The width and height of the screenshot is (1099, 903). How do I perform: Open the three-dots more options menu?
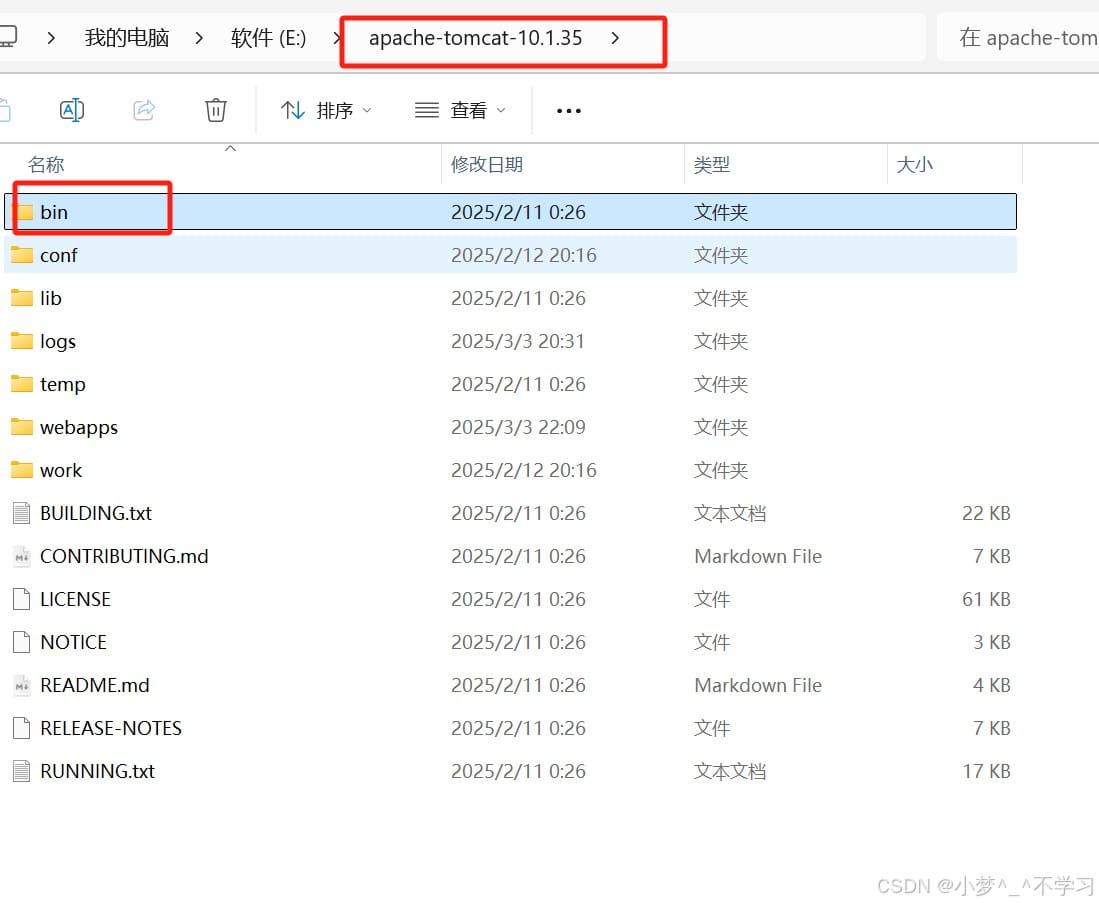(568, 111)
